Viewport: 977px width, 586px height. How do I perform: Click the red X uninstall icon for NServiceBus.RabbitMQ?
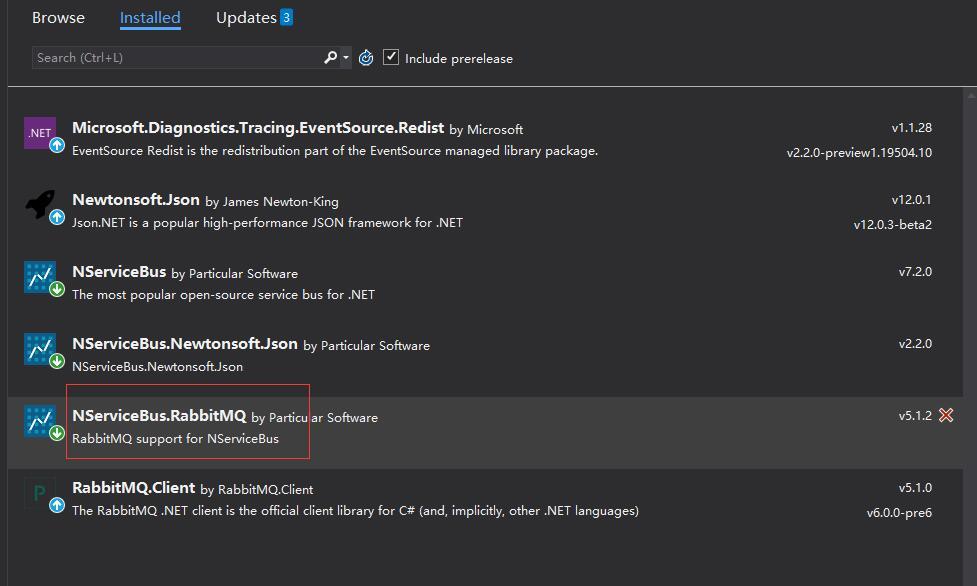pos(946,415)
